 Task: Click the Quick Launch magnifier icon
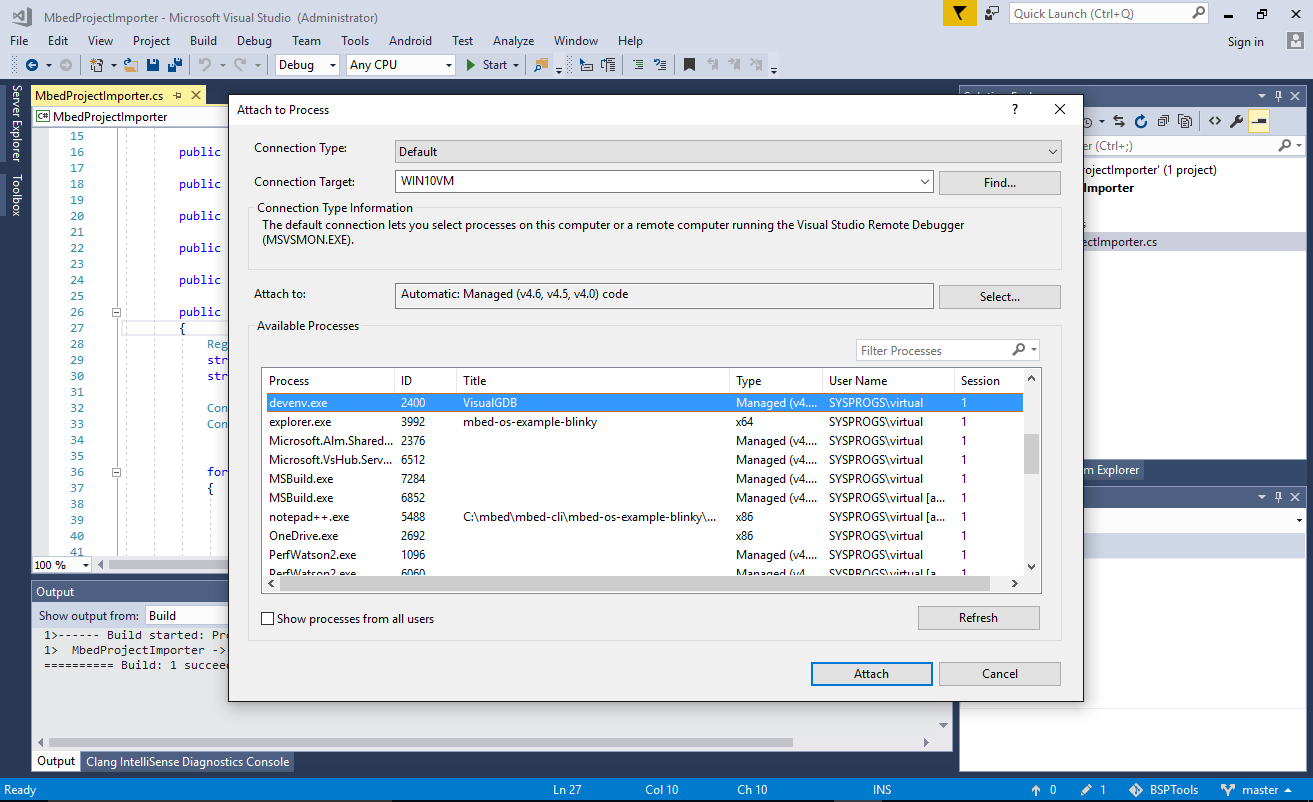(x=1198, y=13)
